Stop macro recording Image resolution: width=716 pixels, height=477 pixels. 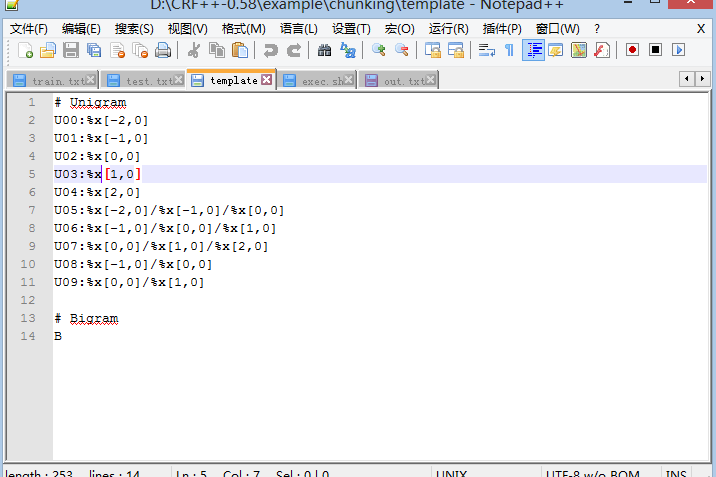tap(655, 50)
